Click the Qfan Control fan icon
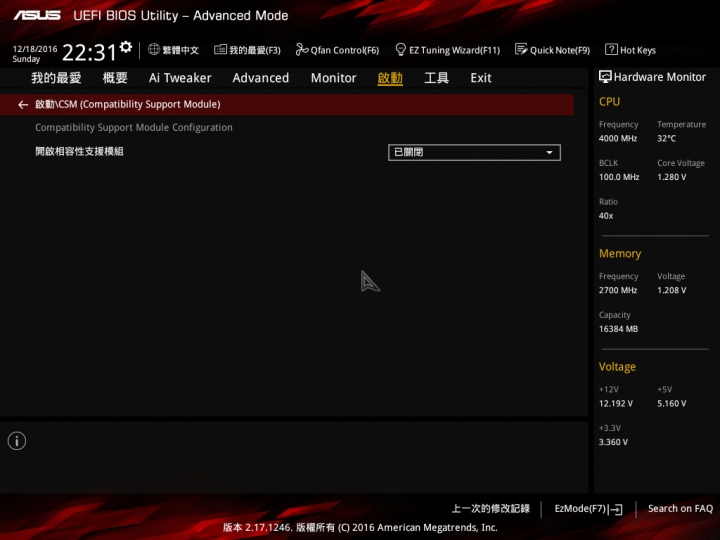The height and width of the screenshot is (540, 720). pos(302,49)
